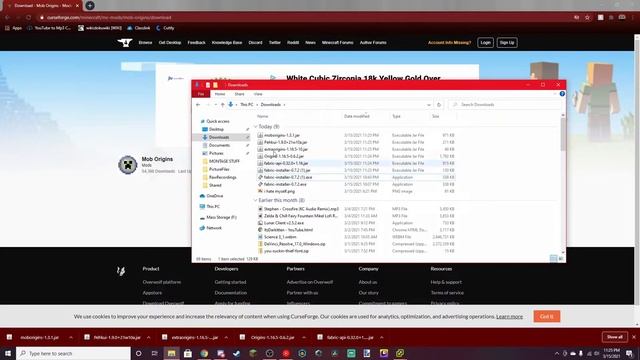Image resolution: width=640 pixels, height=360 pixels.
Task: Open the RawRecordings folder in sidebar
Action: [x=222, y=178]
